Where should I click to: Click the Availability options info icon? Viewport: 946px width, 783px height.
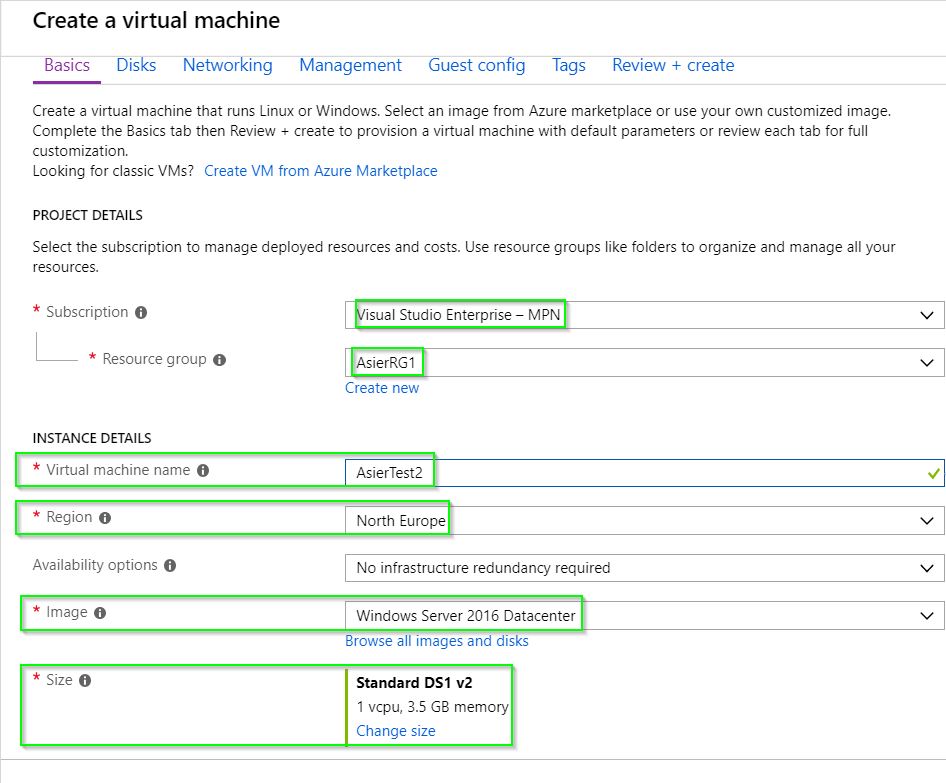[x=170, y=566]
